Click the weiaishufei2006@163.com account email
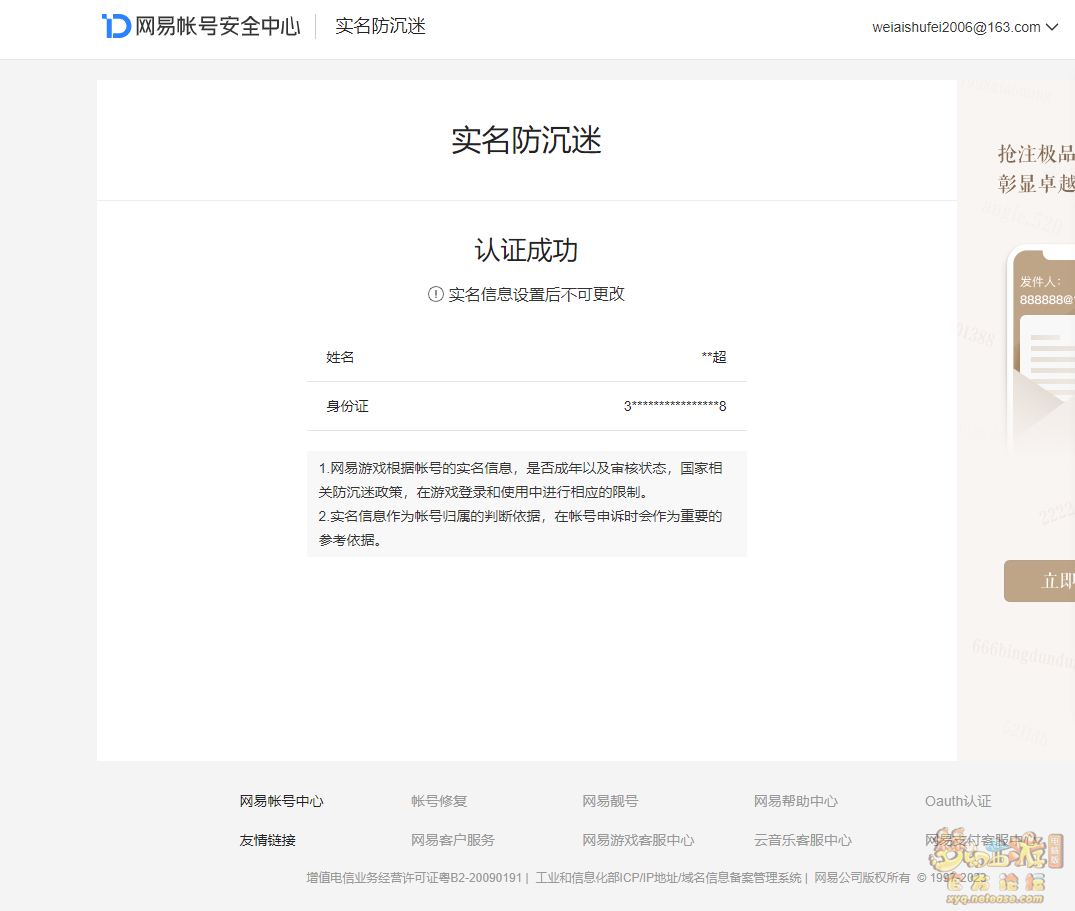The image size is (1075, 911). pyautogui.click(x=956, y=27)
